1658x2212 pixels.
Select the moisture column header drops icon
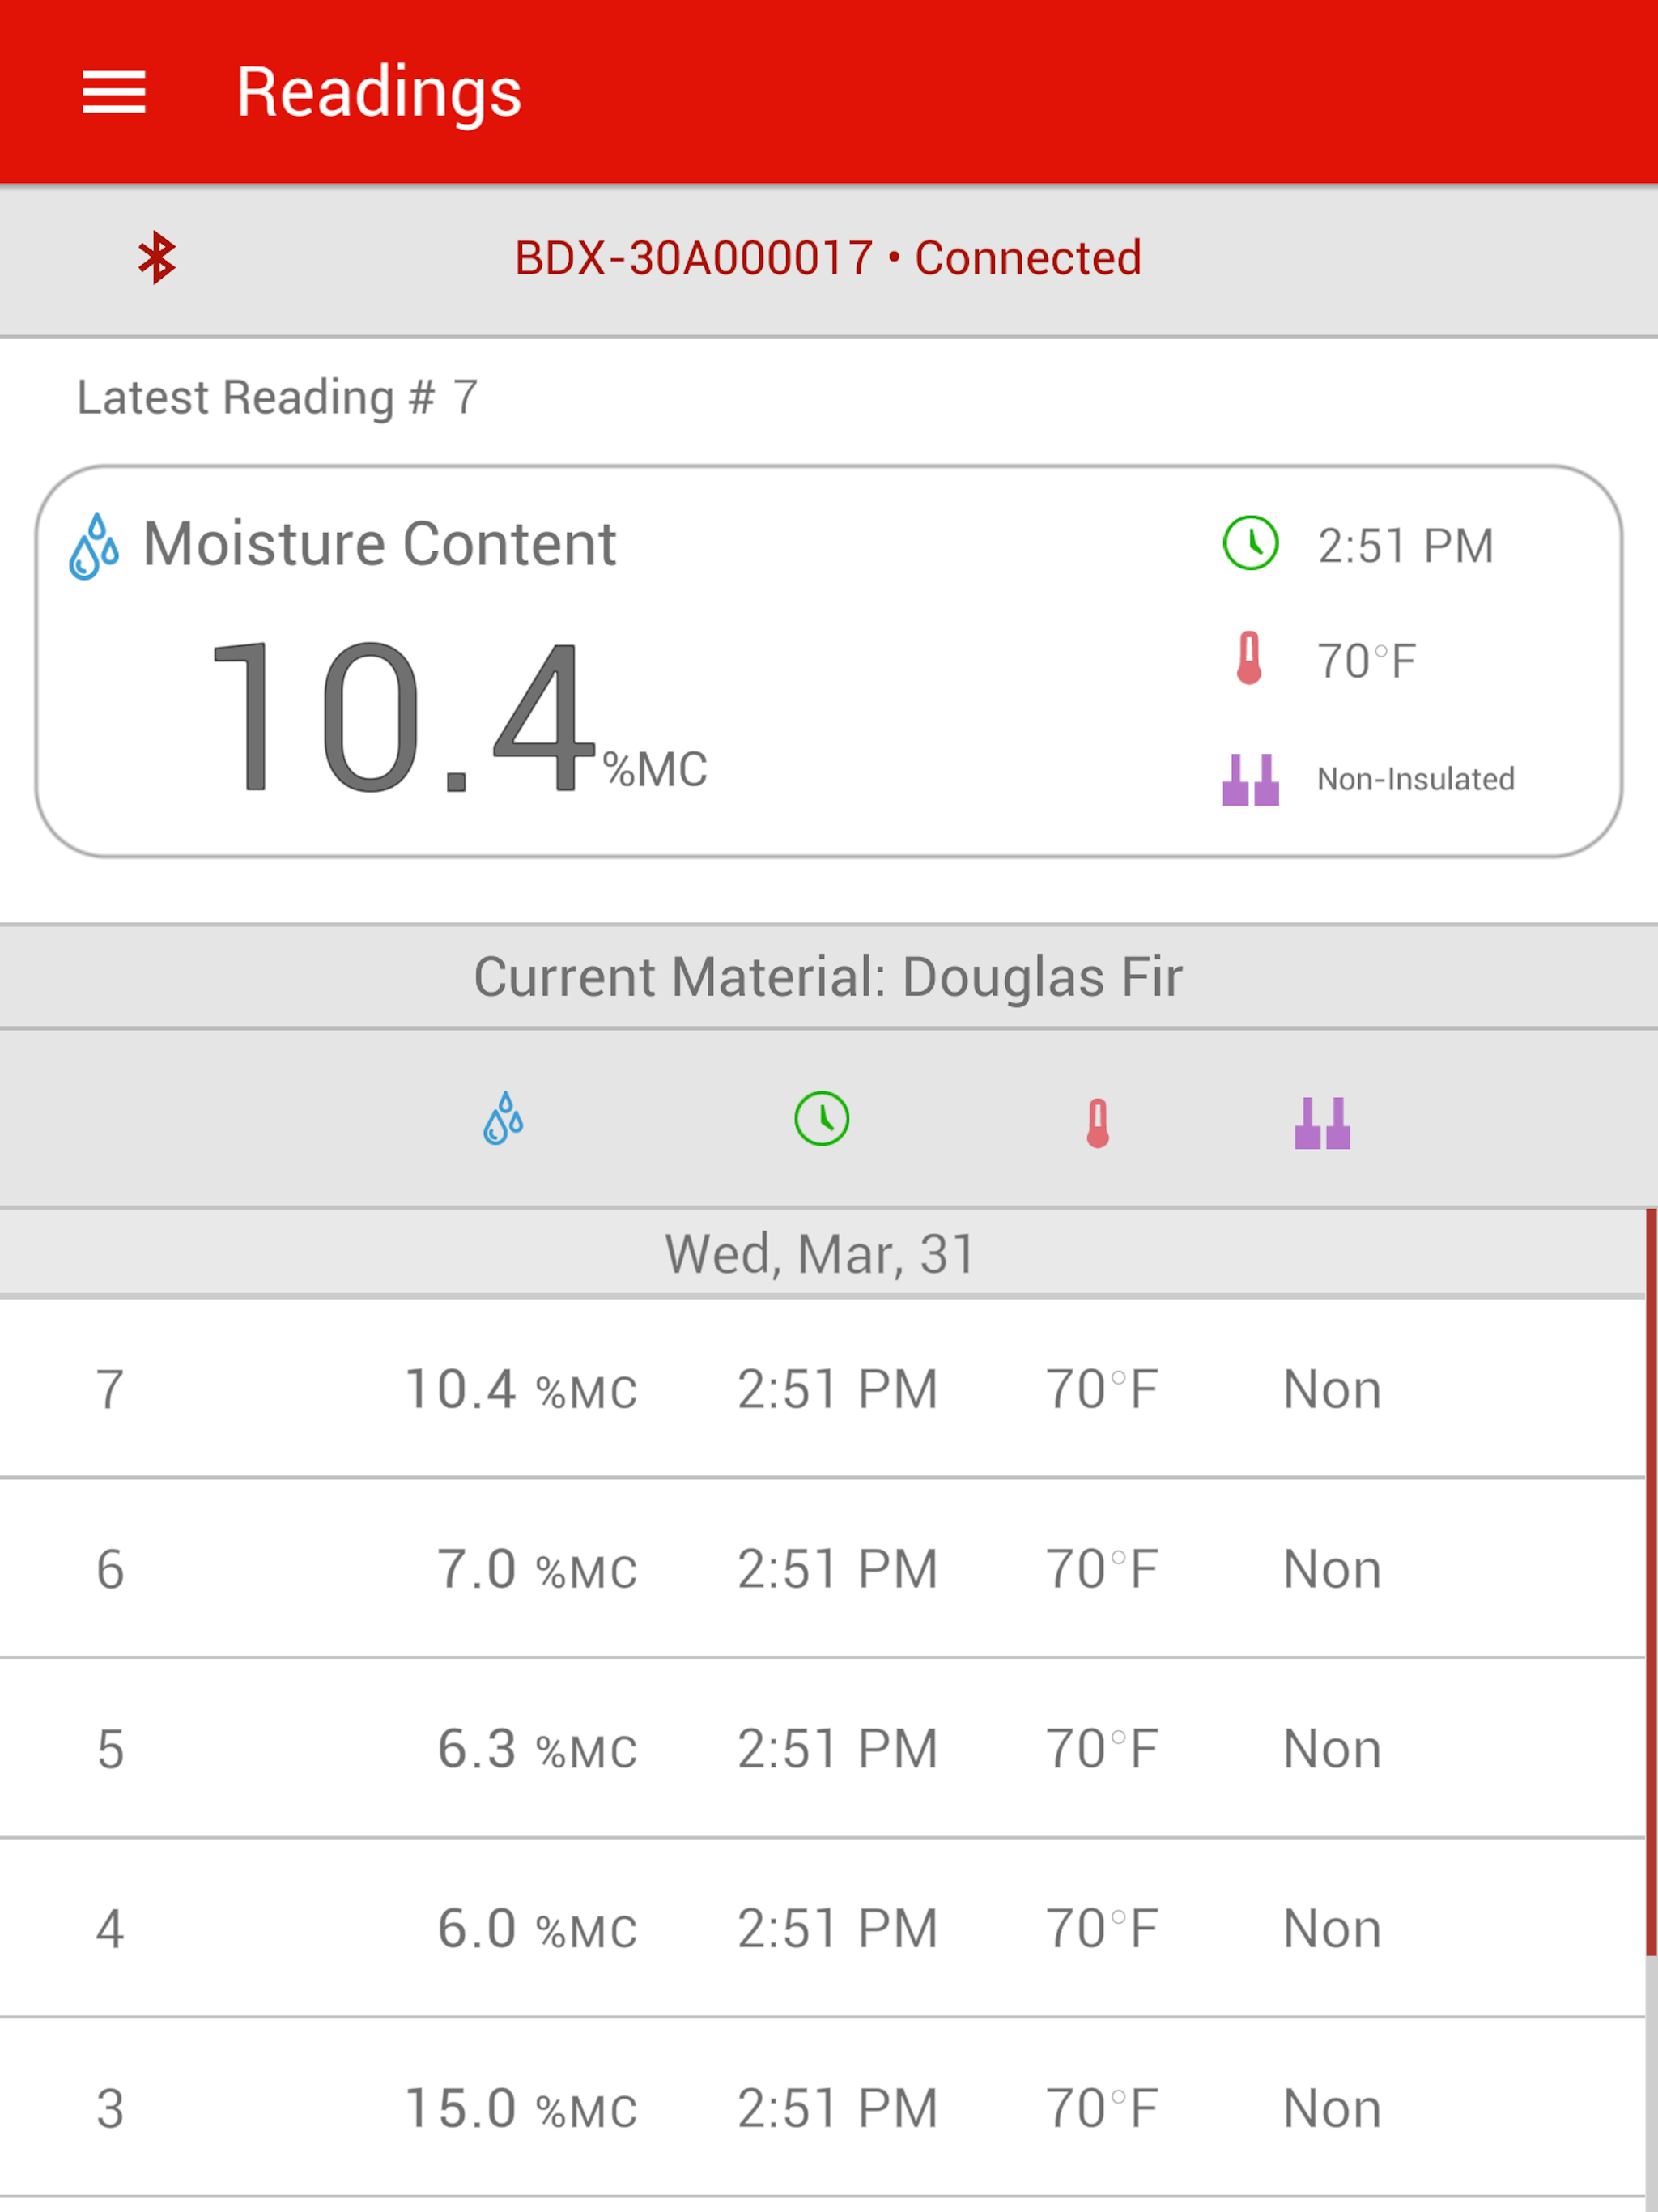(503, 1118)
